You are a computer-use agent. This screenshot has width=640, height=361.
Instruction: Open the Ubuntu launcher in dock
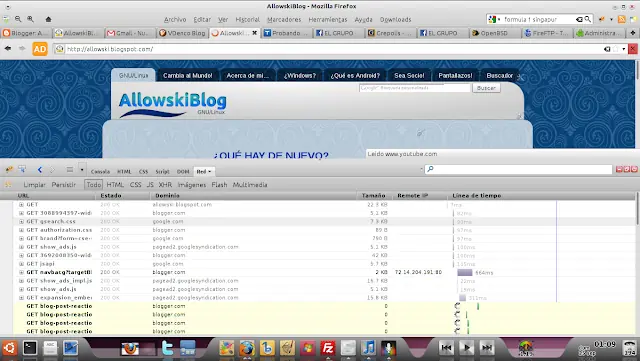point(10,348)
